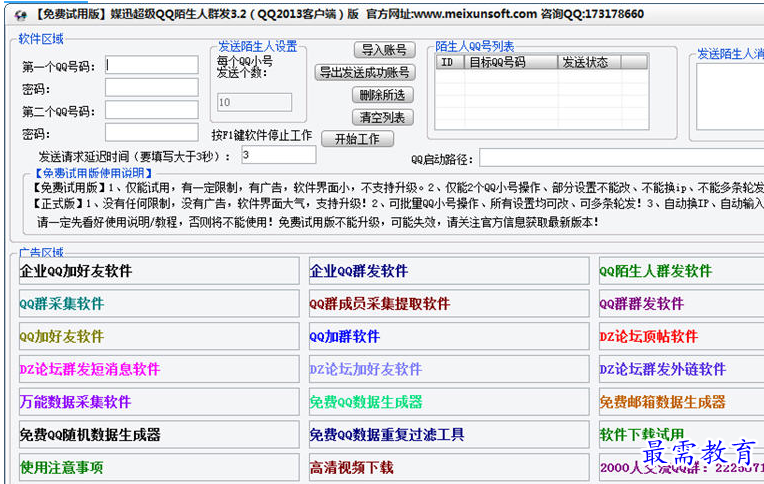Click the 发送请求延迟时间 delay field
Viewport: 764px width, 484px height.
279,155
